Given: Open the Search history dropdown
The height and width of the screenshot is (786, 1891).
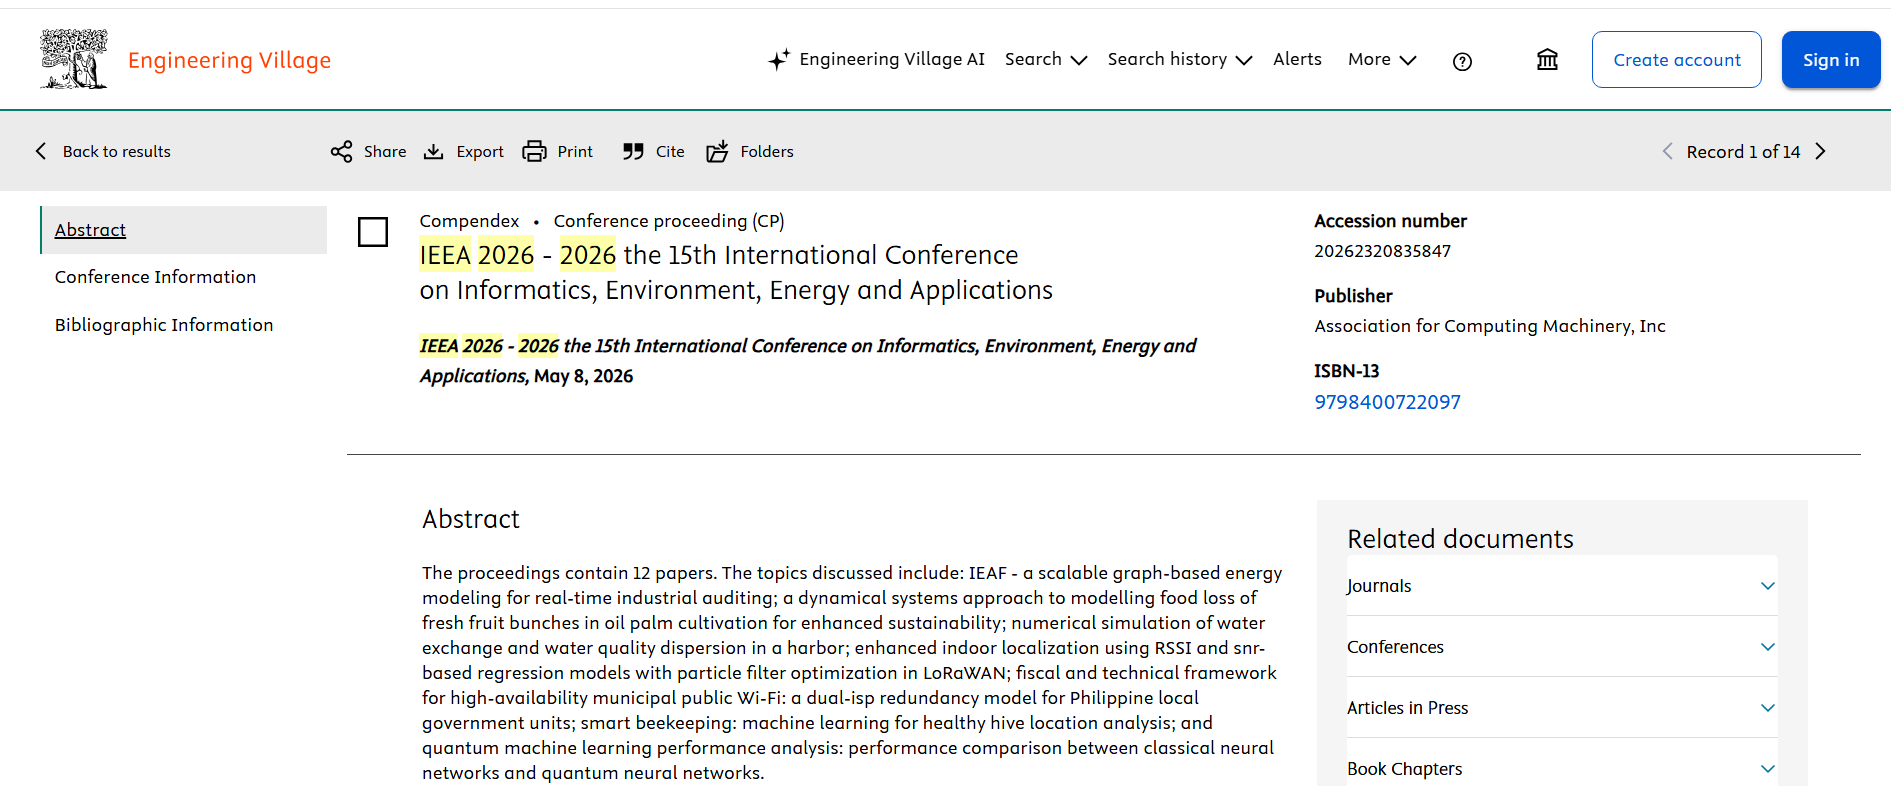Looking at the screenshot, I should [x=1180, y=59].
